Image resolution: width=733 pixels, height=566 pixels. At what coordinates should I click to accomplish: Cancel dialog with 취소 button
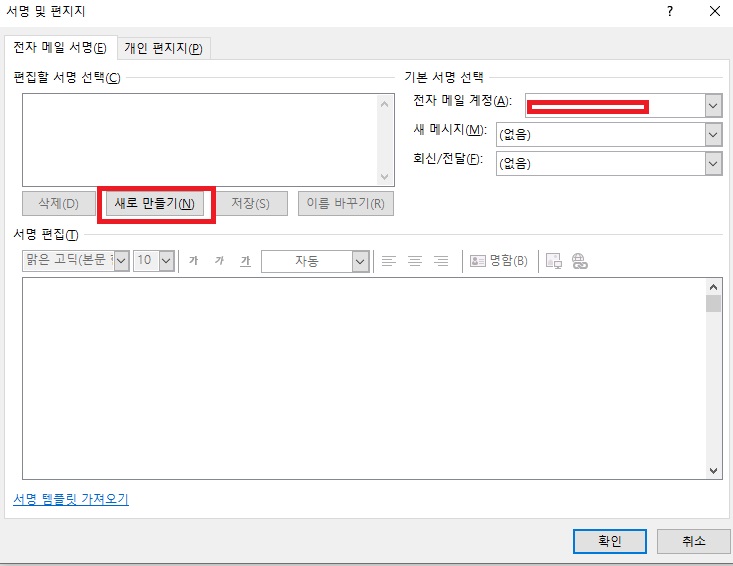694,541
